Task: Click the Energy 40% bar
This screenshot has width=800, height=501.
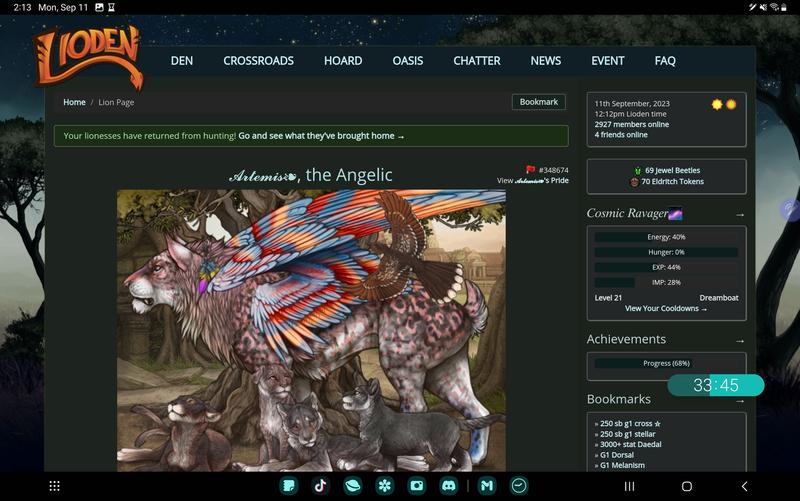Action: pyautogui.click(x=666, y=237)
